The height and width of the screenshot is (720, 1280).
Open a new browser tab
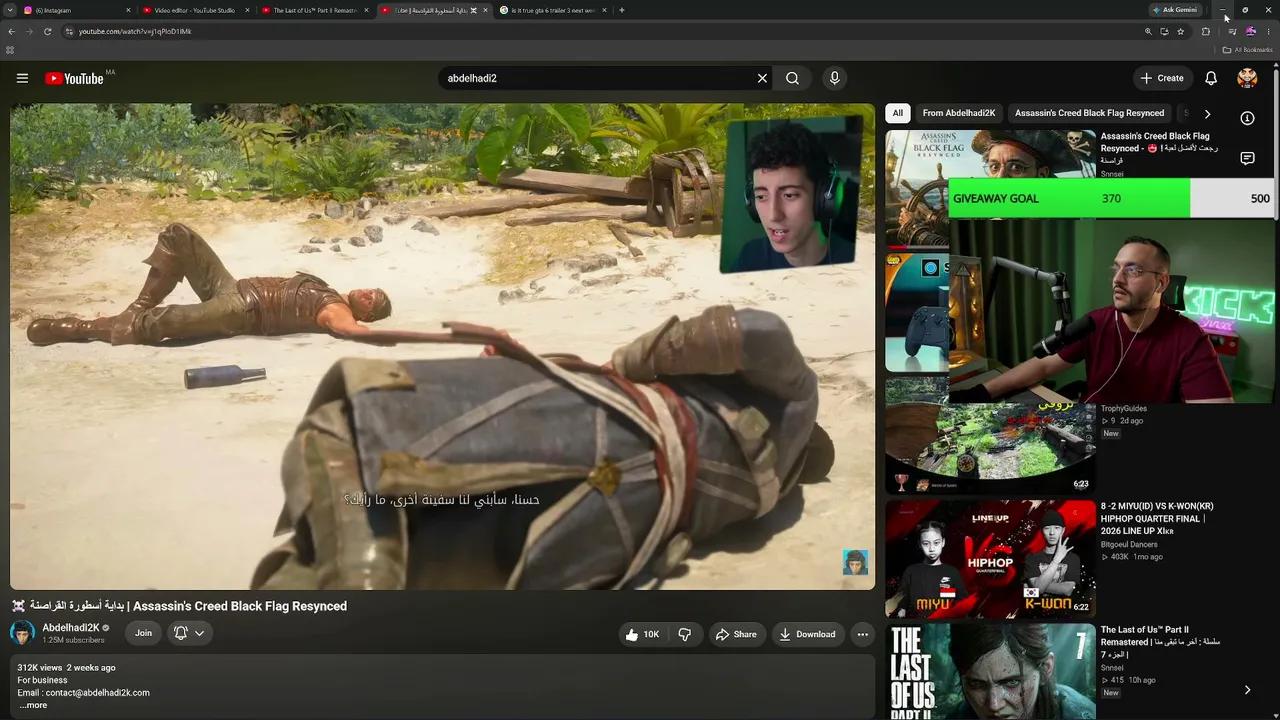point(622,10)
